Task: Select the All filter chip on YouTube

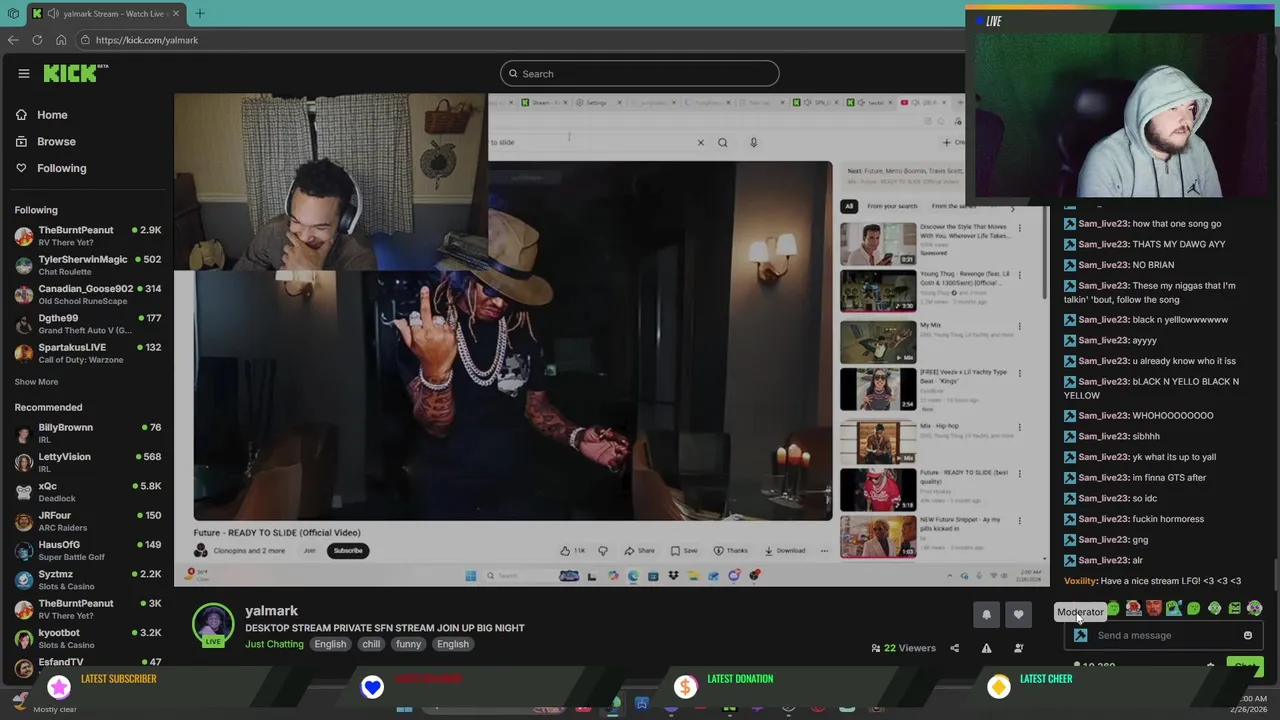Action: [x=849, y=206]
